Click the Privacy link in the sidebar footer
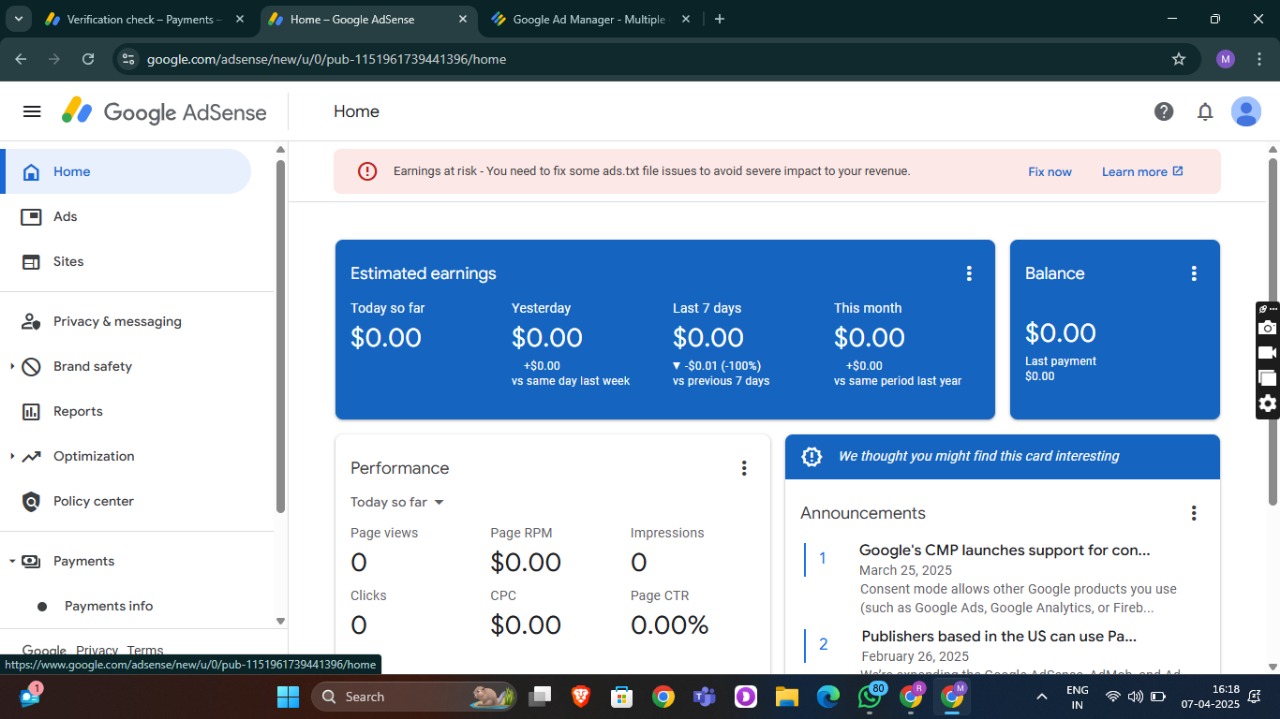This screenshot has height=719, width=1280. (97, 650)
